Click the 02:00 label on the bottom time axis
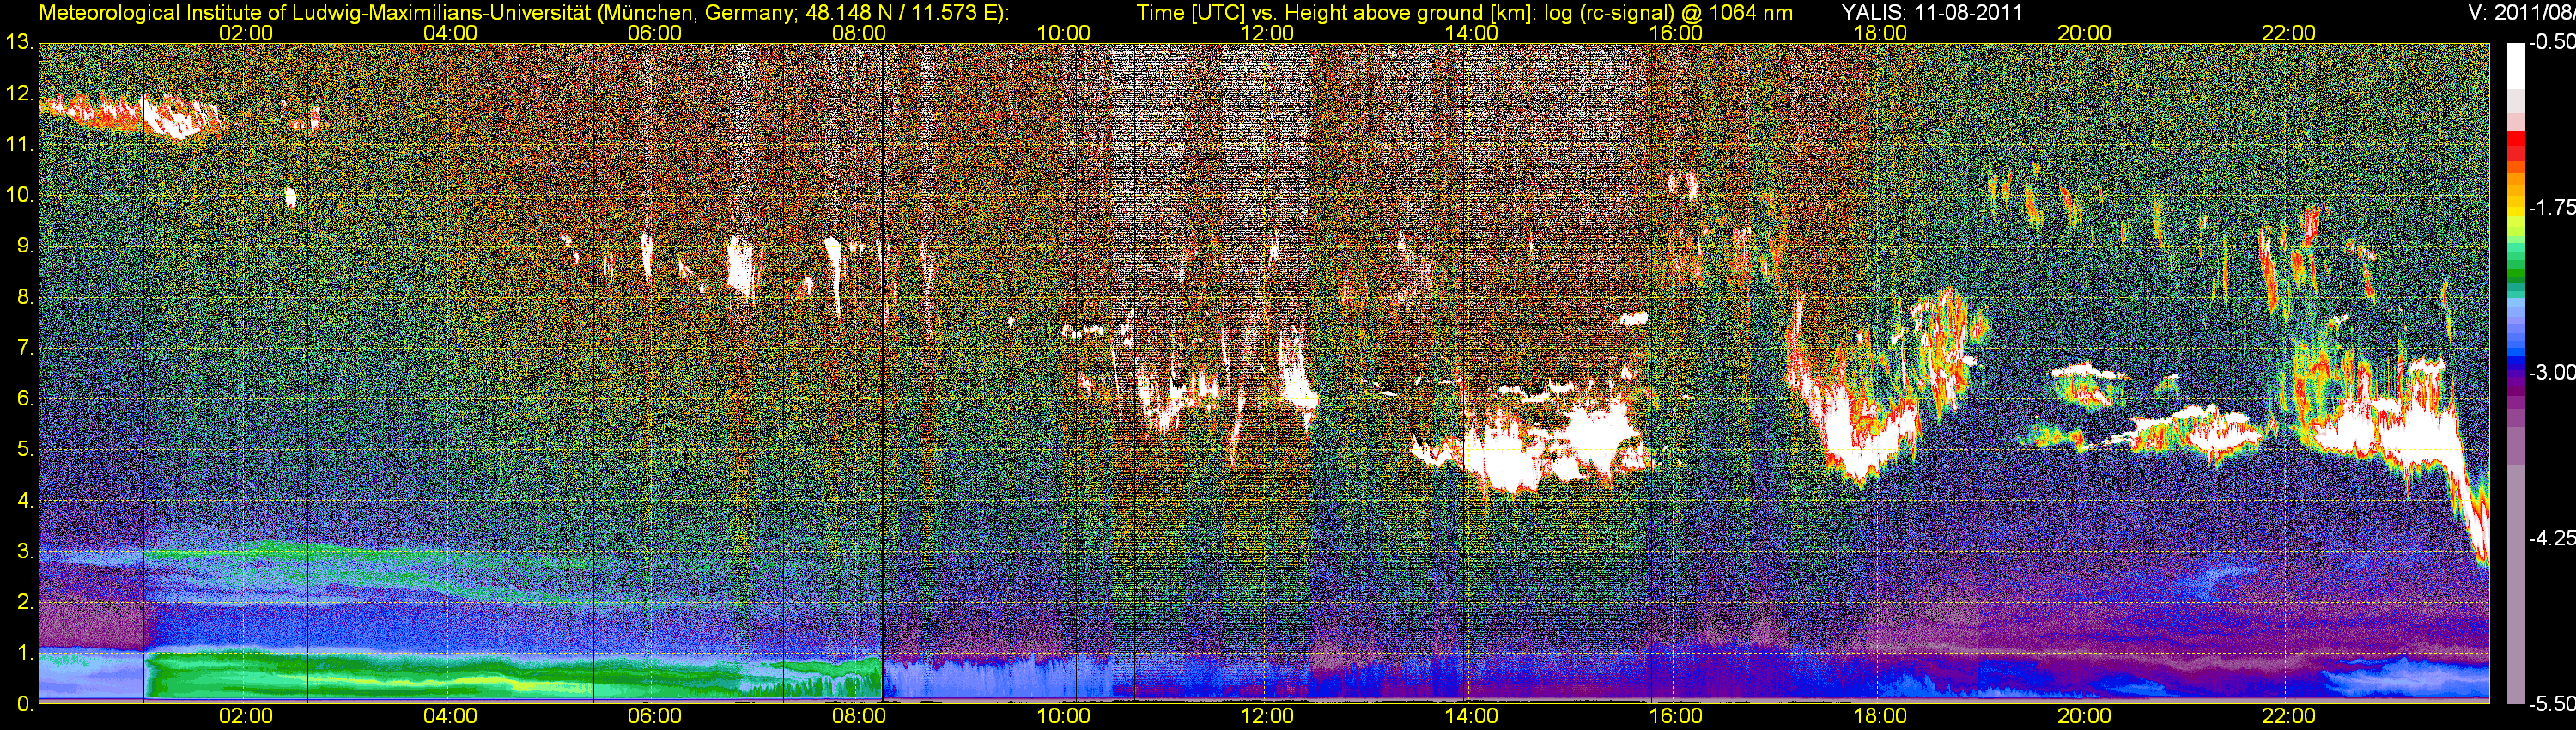 [x=245, y=716]
